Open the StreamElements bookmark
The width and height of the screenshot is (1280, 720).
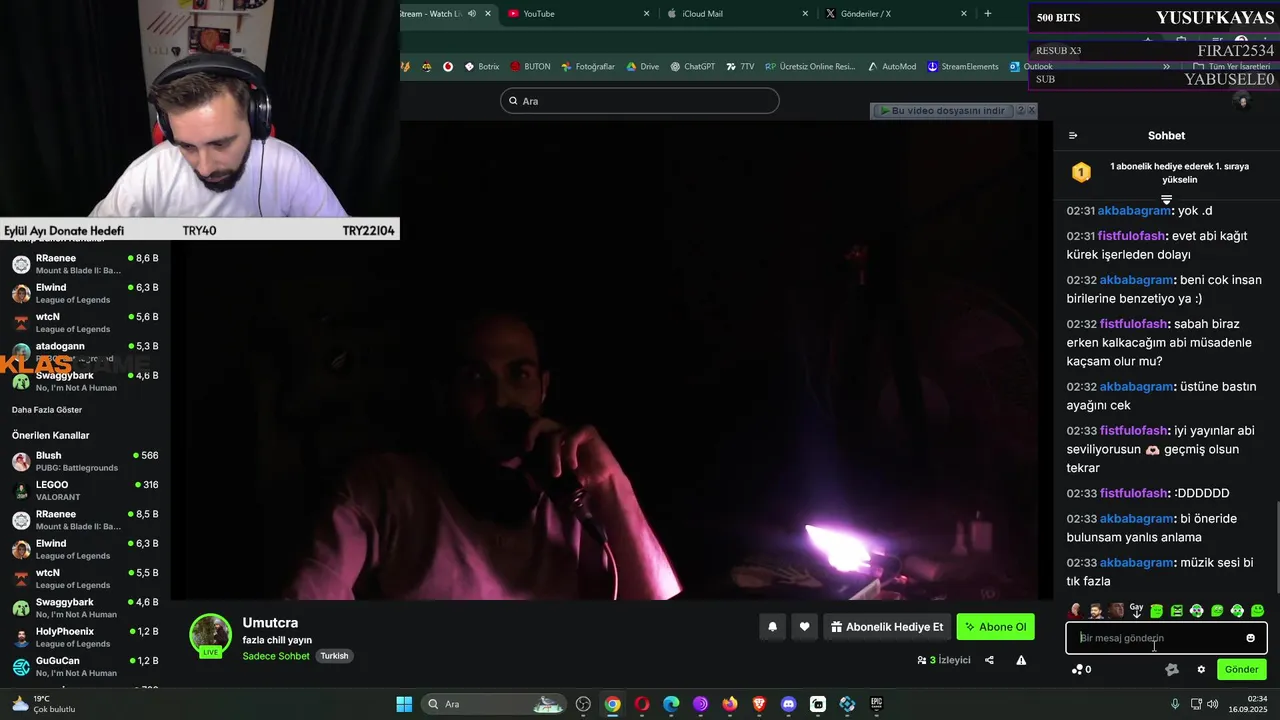click(963, 67)
